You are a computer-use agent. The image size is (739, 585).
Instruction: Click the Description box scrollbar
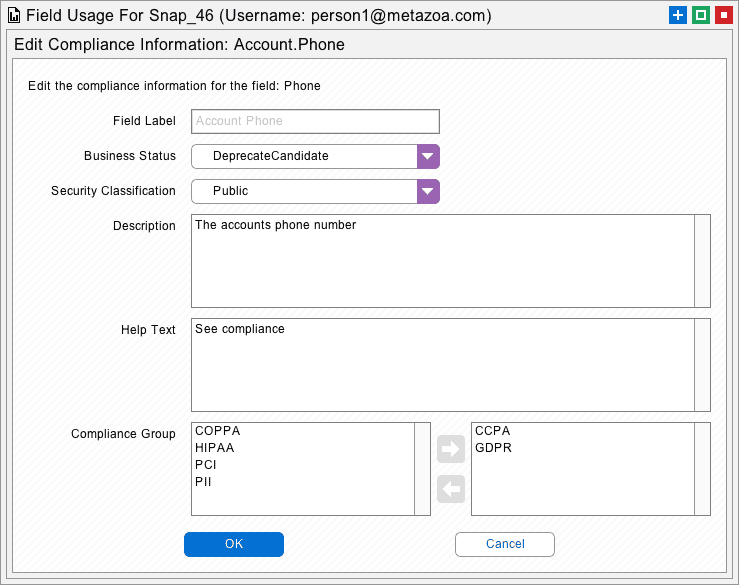pyautogui.click(x=702, y=261)
